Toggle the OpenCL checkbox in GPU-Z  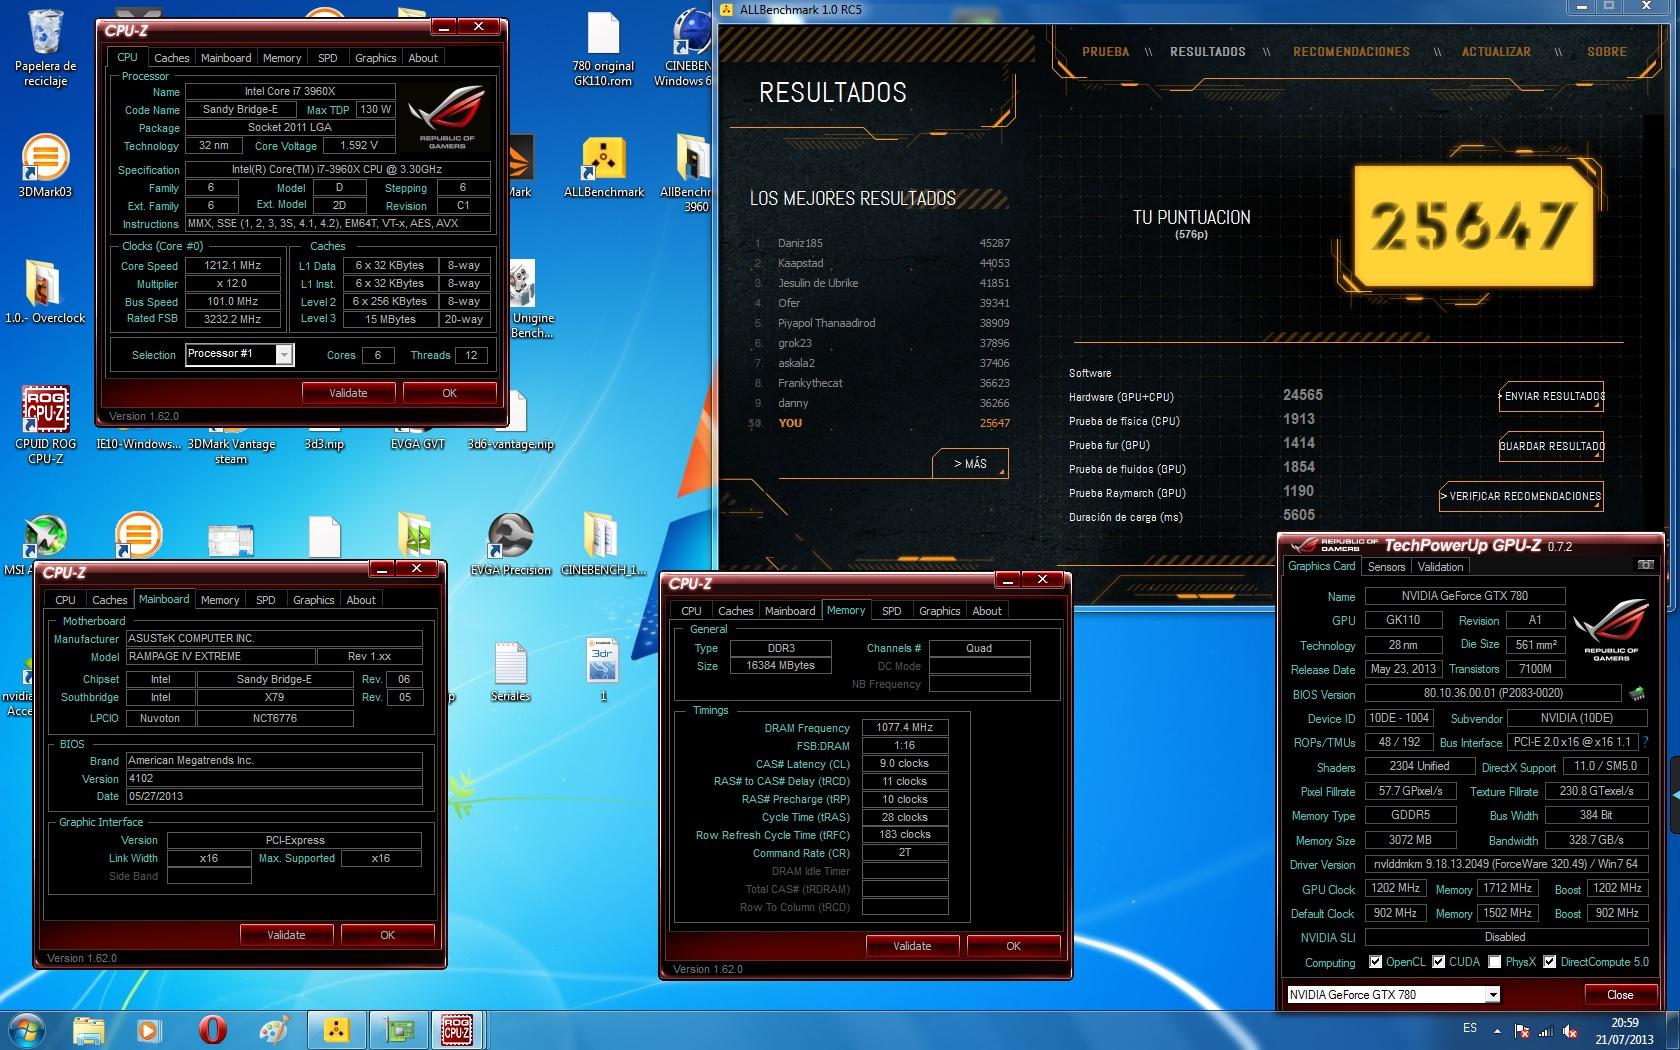[1375, 961]
